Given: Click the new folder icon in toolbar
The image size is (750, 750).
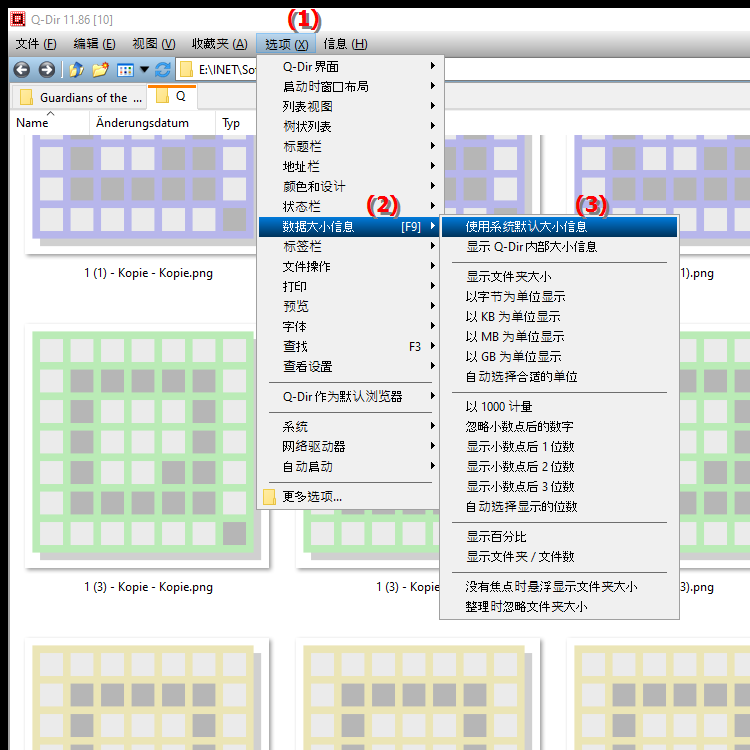Looking at the screenshot, I should (x=100, y=70).
